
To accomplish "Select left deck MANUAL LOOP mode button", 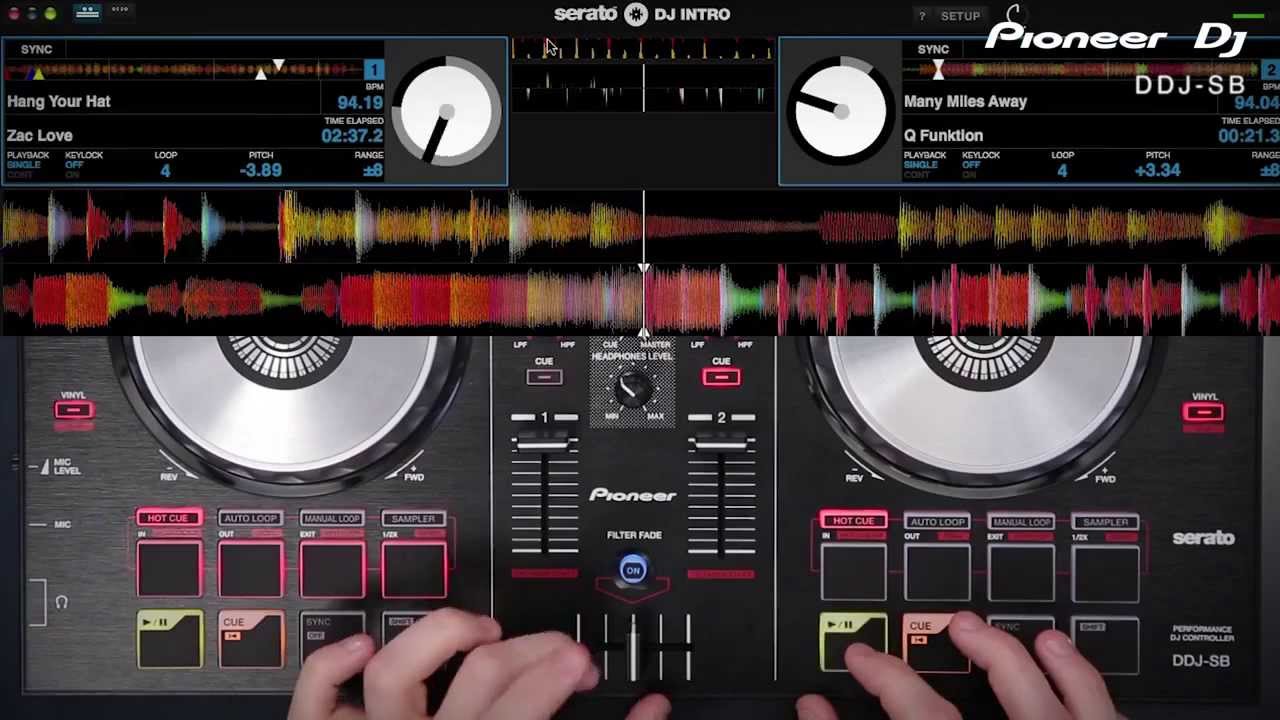I will [x=332, y=519].
